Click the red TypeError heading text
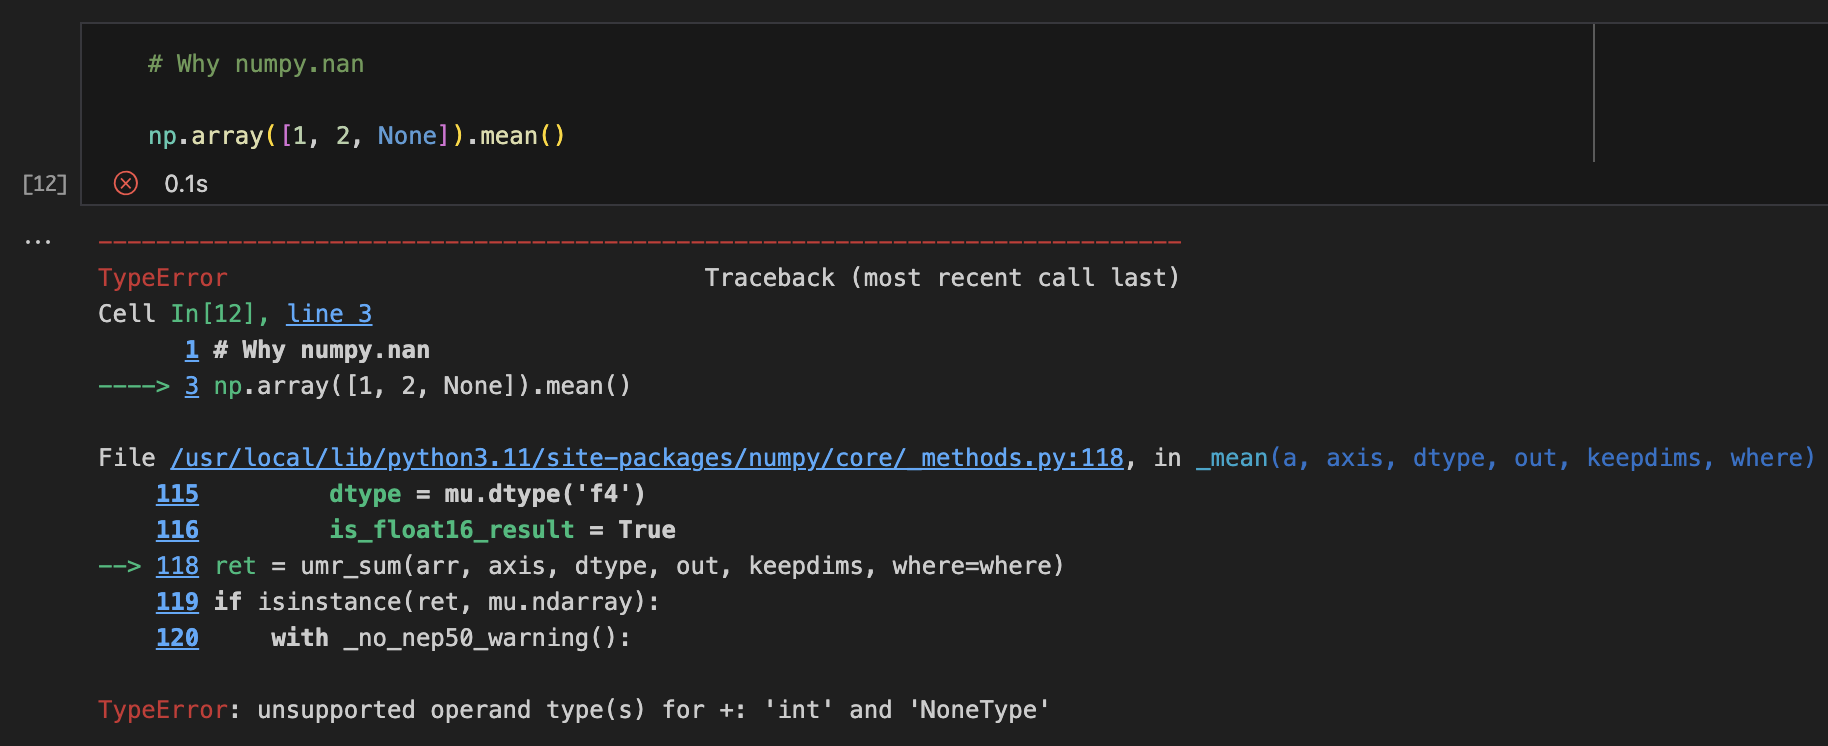Image resolution: width=1828 pixels, height=746 pixels. pos(163,278)
